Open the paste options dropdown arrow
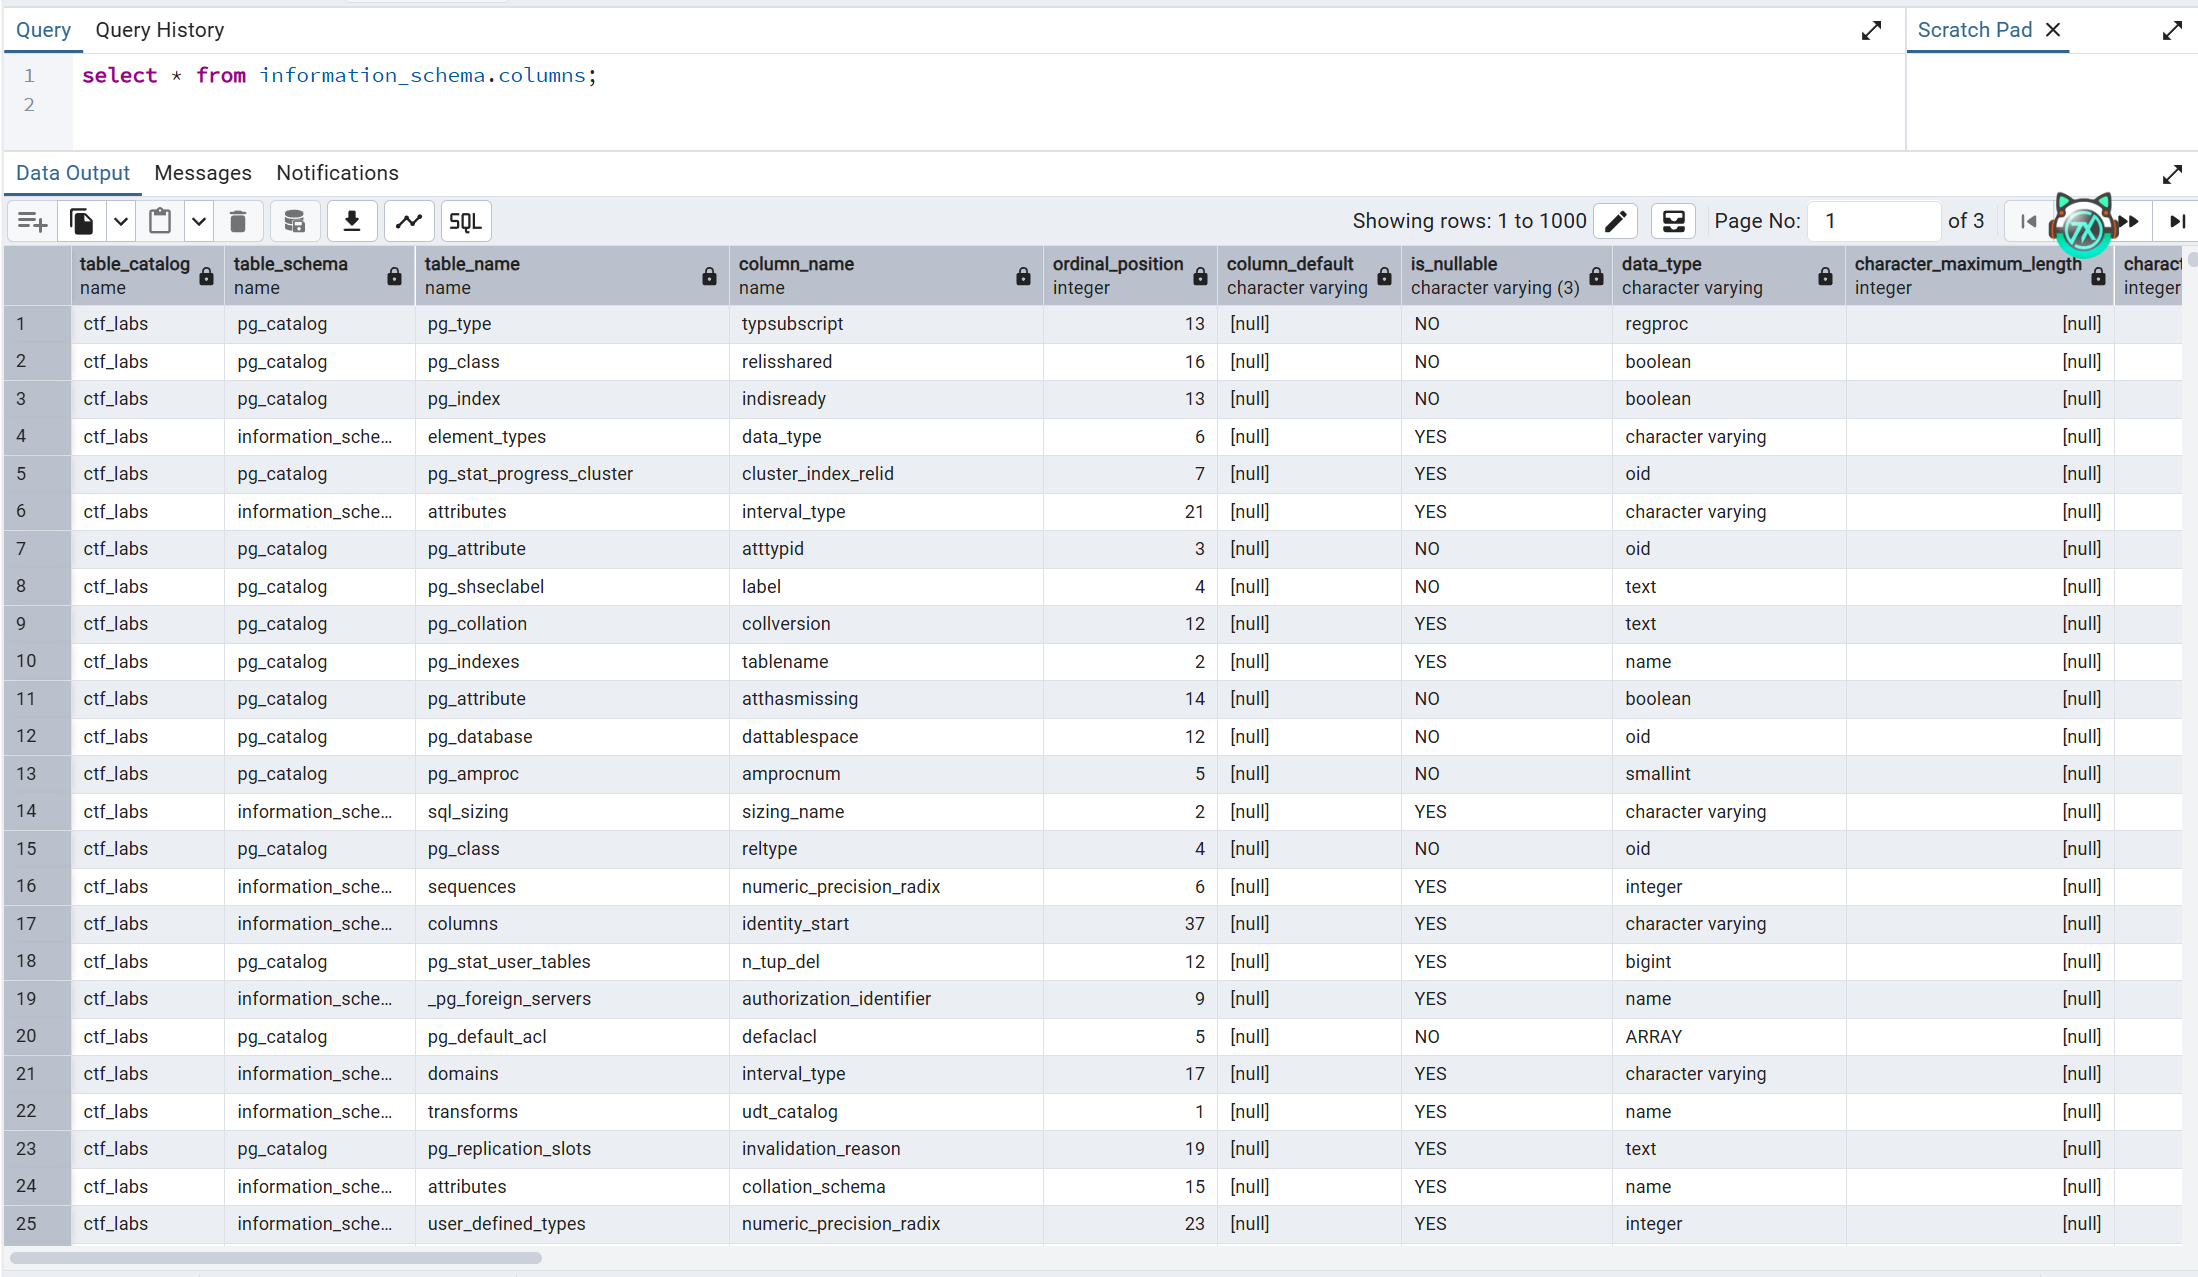This screenshot has height=1277, width=2198. click(199, 221)
